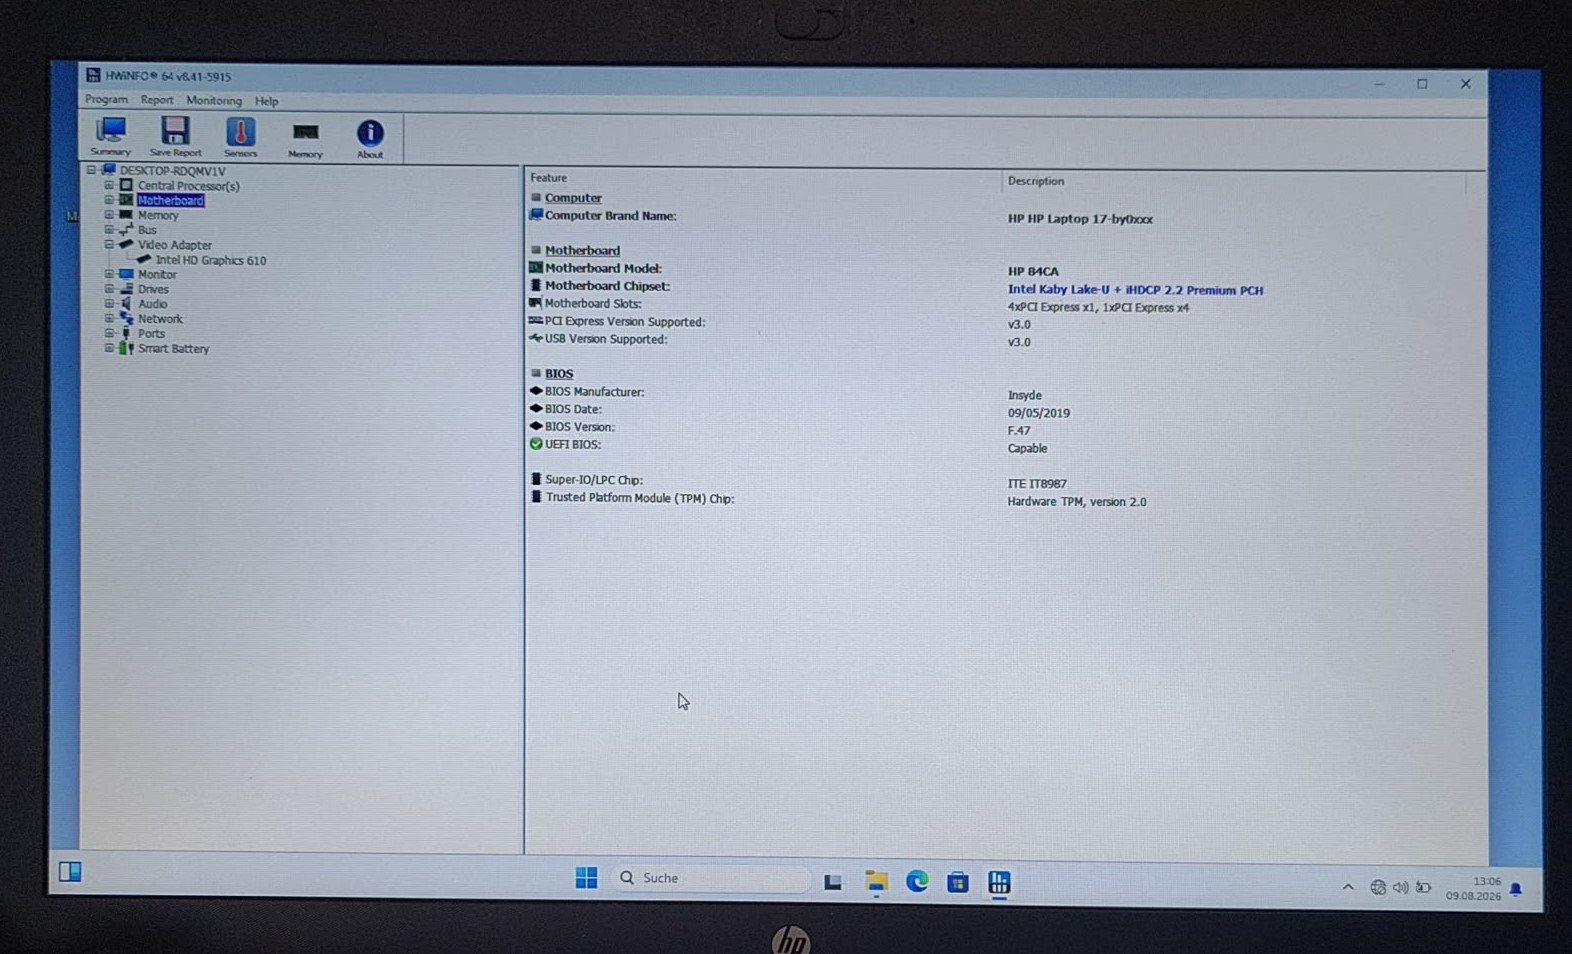Launch Microsoft Edge from the taskbar
This screenshot has height=954, width=1572.
coord(917,881)
